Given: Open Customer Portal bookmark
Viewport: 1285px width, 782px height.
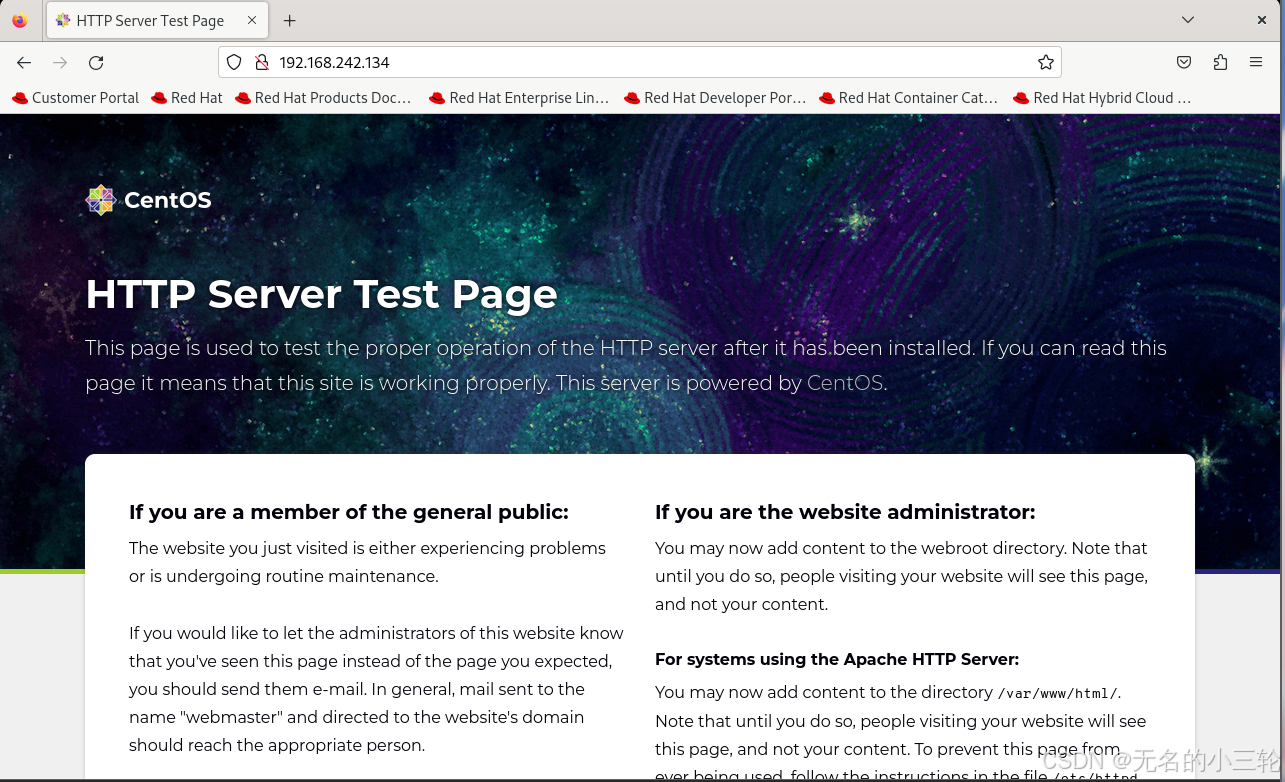Looking at the screenshot, I should click(76, 98).
